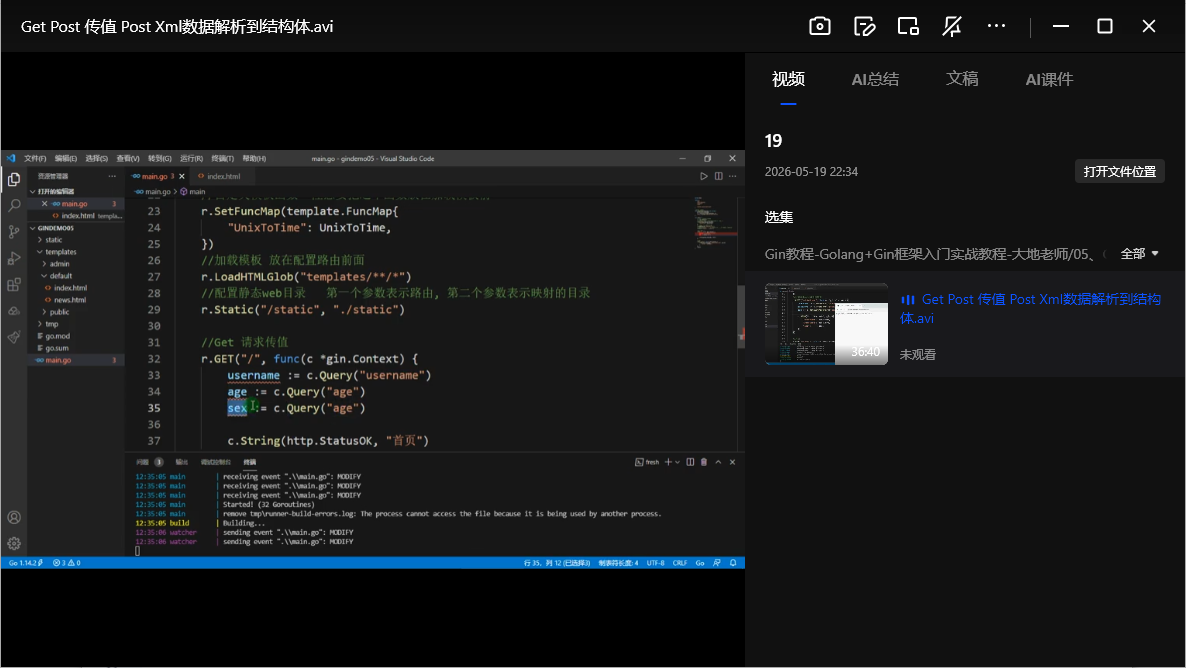
Task: Click the 文件(F) menu in VS Code
Action: point(35,159)
